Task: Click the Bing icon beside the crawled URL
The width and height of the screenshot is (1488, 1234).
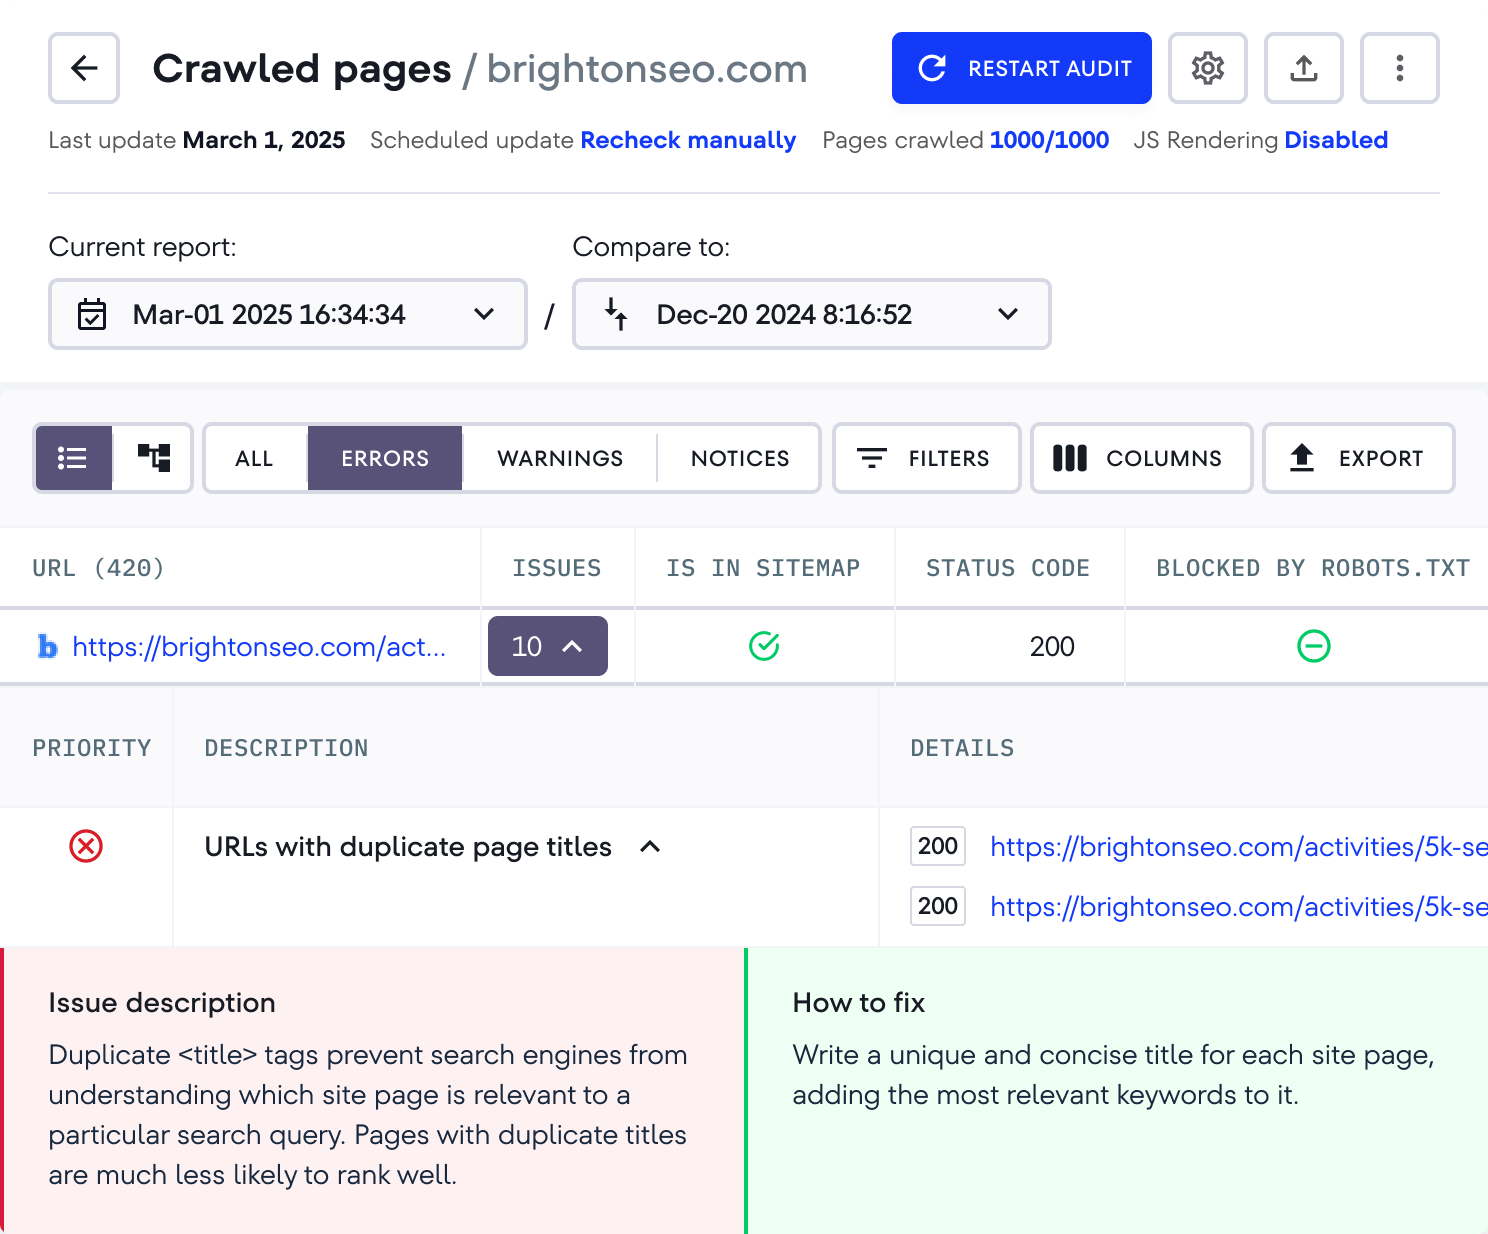Action: tap(47, 647)
